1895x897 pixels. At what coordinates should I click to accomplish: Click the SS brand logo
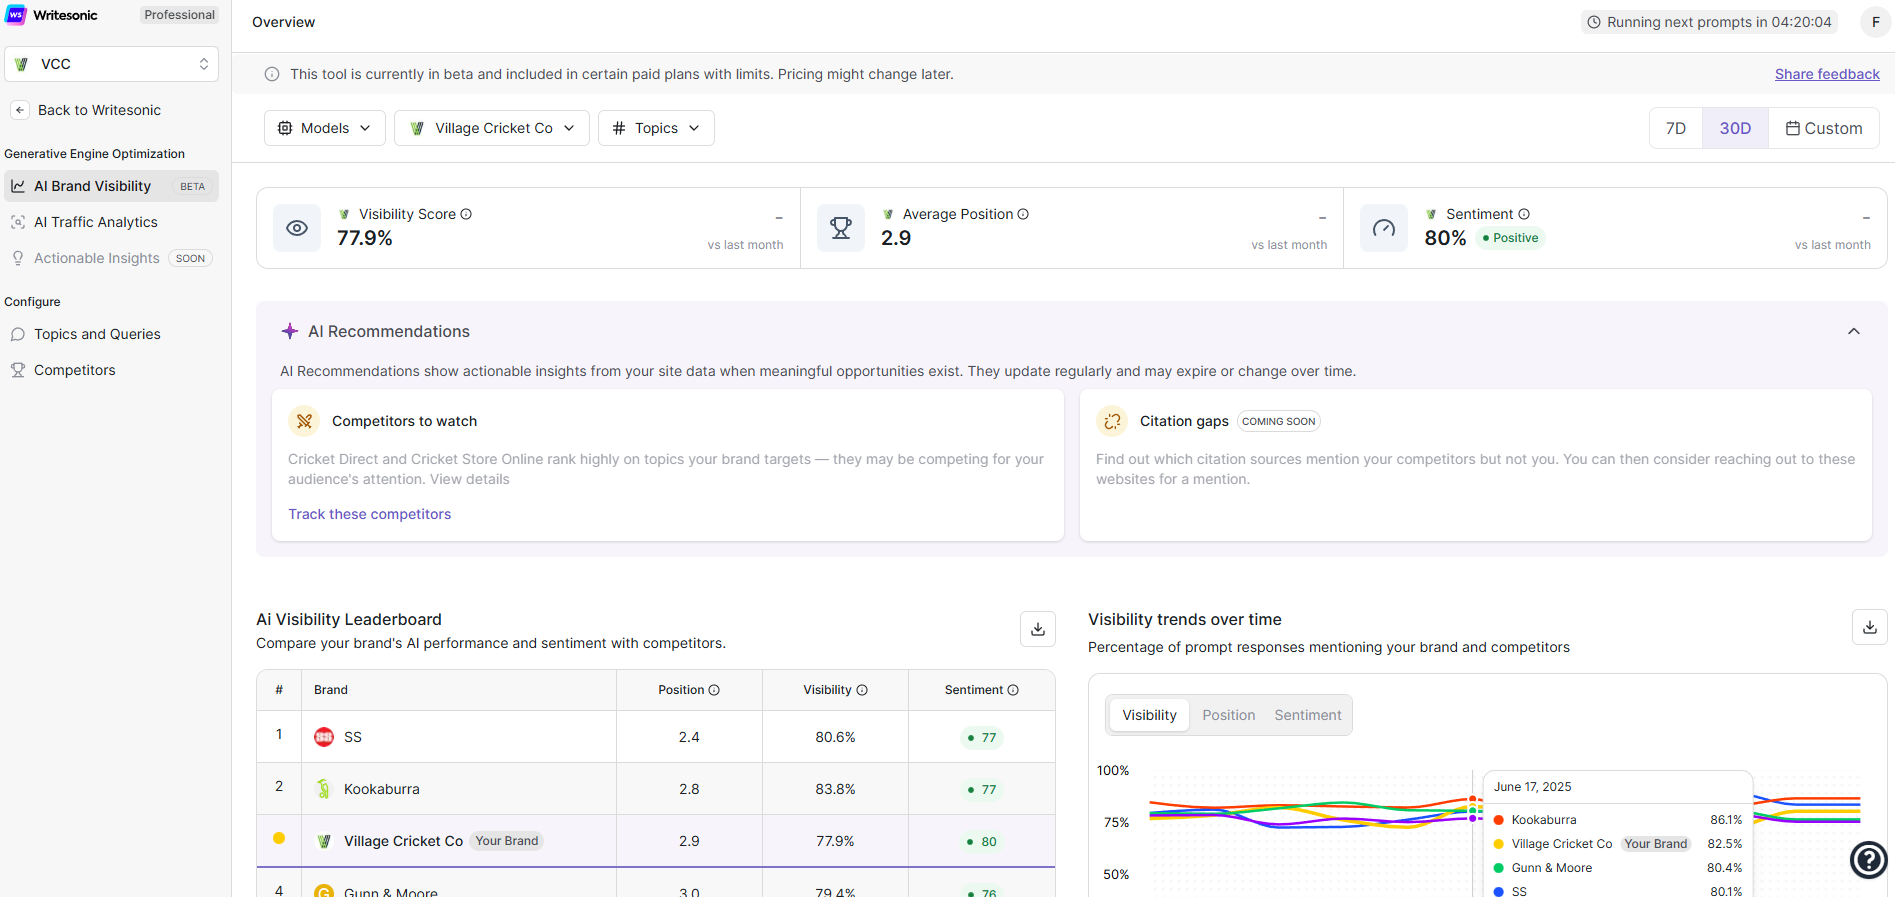324,737
